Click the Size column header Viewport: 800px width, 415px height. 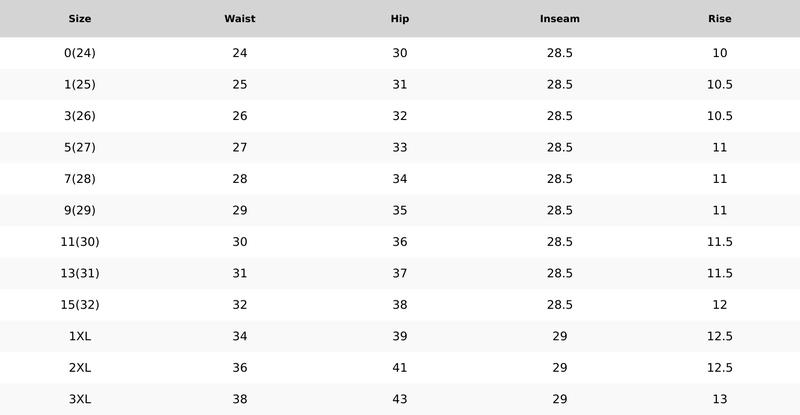(80, 19)
